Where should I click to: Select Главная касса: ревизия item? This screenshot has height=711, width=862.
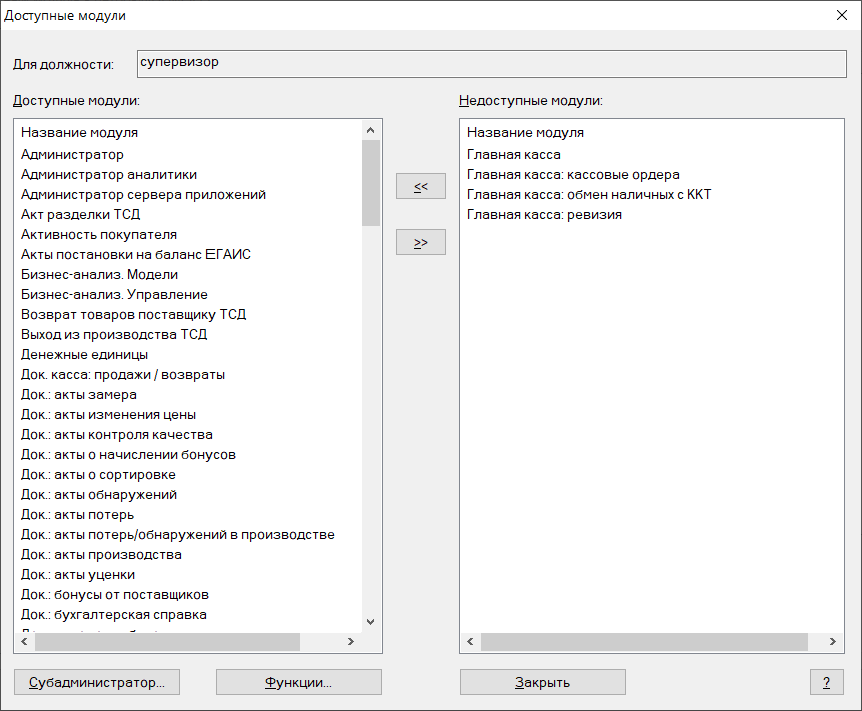tap(544, 214)
